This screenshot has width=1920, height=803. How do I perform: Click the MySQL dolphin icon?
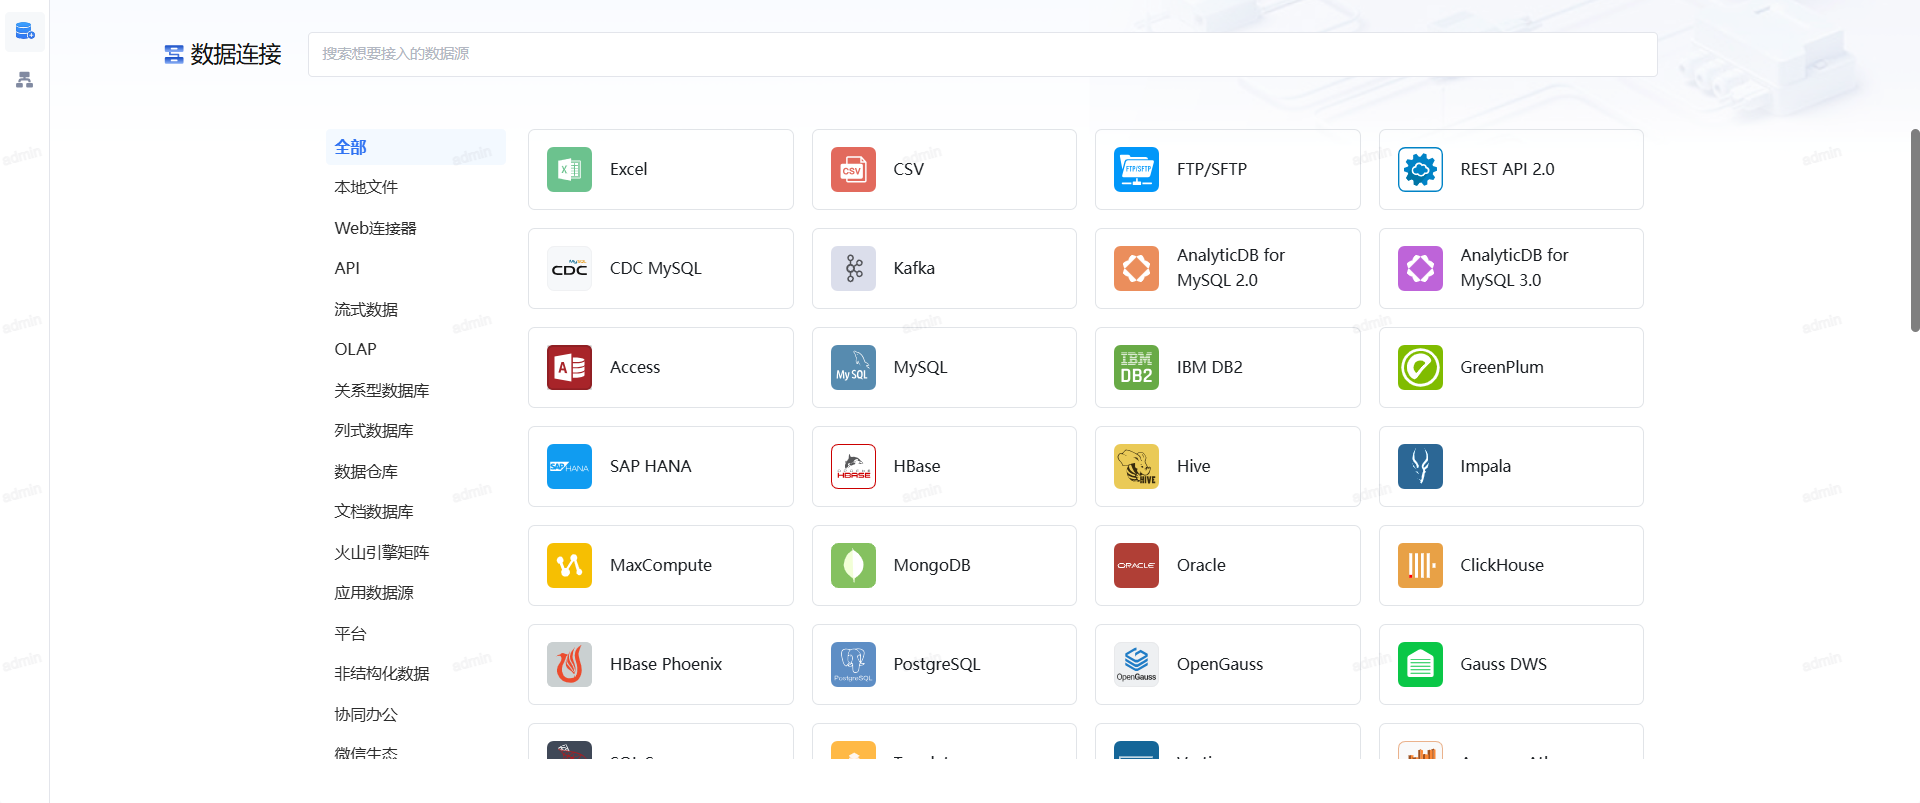(x=853, y=367)
